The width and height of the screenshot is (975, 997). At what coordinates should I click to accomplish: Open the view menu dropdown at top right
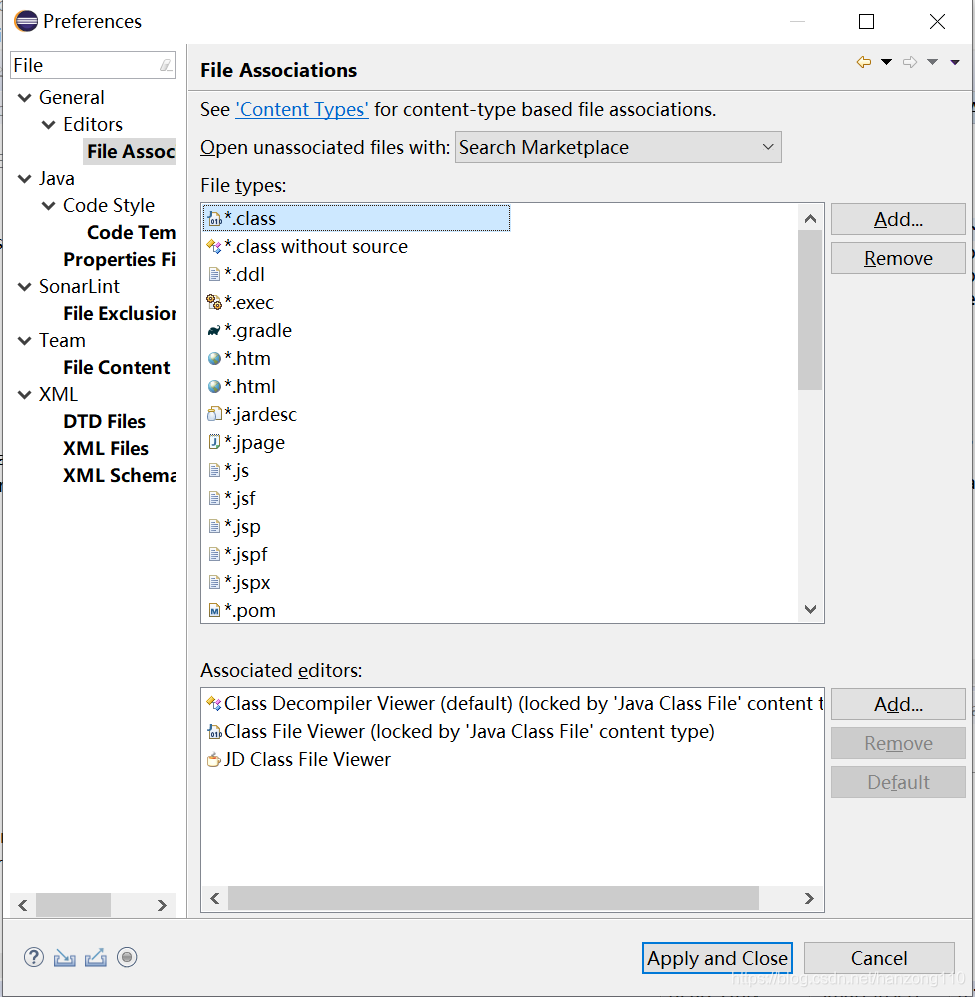[955, 61]
